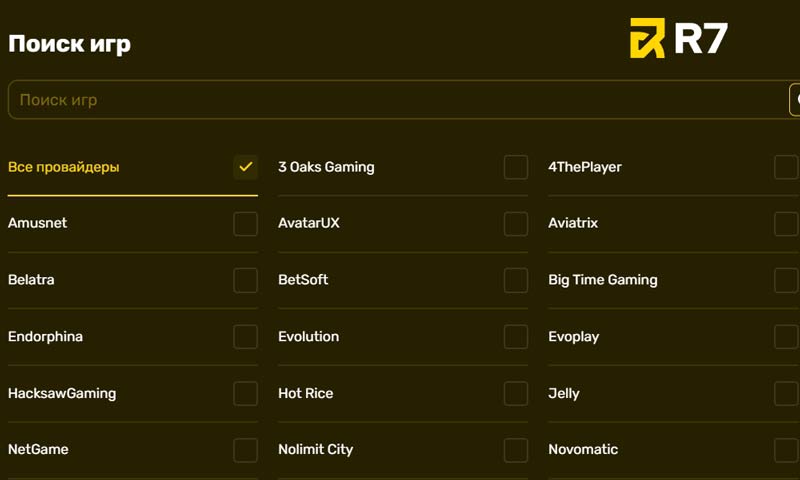Toggle the BetSoft provider checkbox
Viewport: 800px width, 480px height.
pos(516,280)
